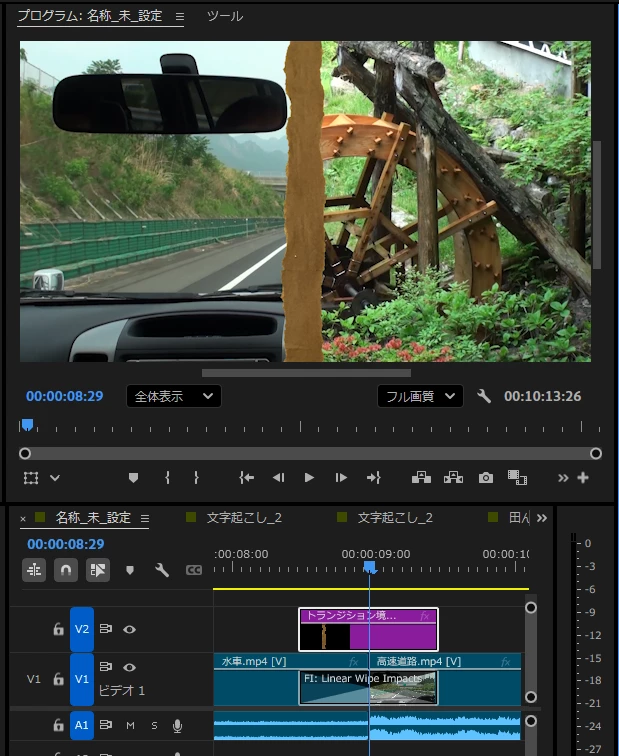Toggle snap magnet in timeline
The width and height of the screenshot is (619, 756).
[x=66, y=570]
